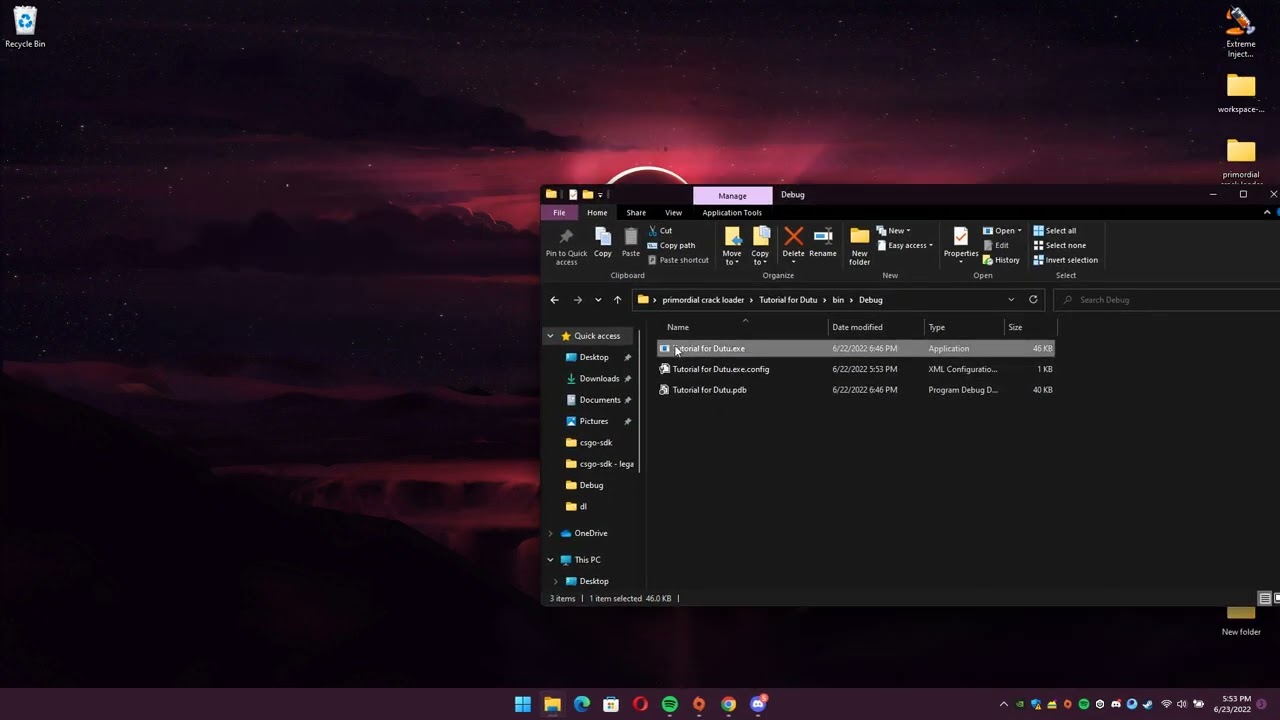
Task: Open Google Chrome from the taskbar
Action: click(729, 704)
